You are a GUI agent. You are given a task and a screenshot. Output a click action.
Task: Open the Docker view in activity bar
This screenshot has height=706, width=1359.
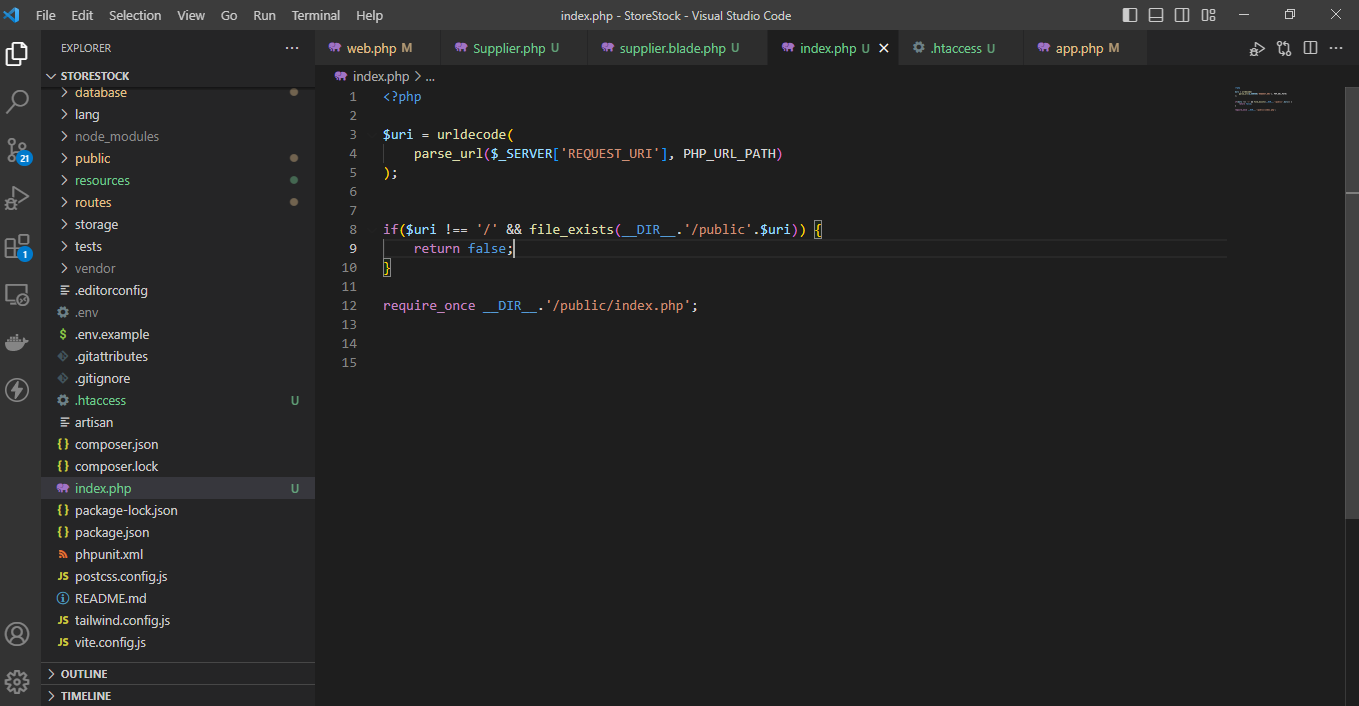coord(18,342)
